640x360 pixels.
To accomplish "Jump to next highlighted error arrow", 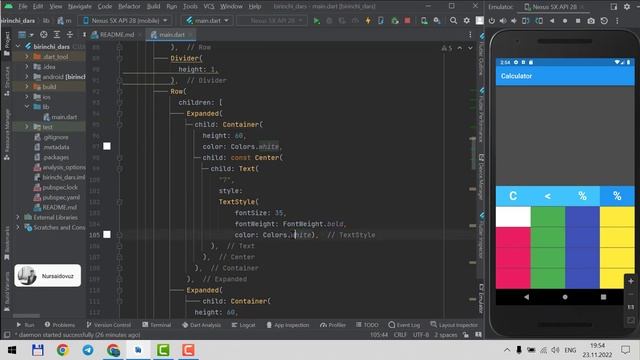I will [x=470, y=48].
